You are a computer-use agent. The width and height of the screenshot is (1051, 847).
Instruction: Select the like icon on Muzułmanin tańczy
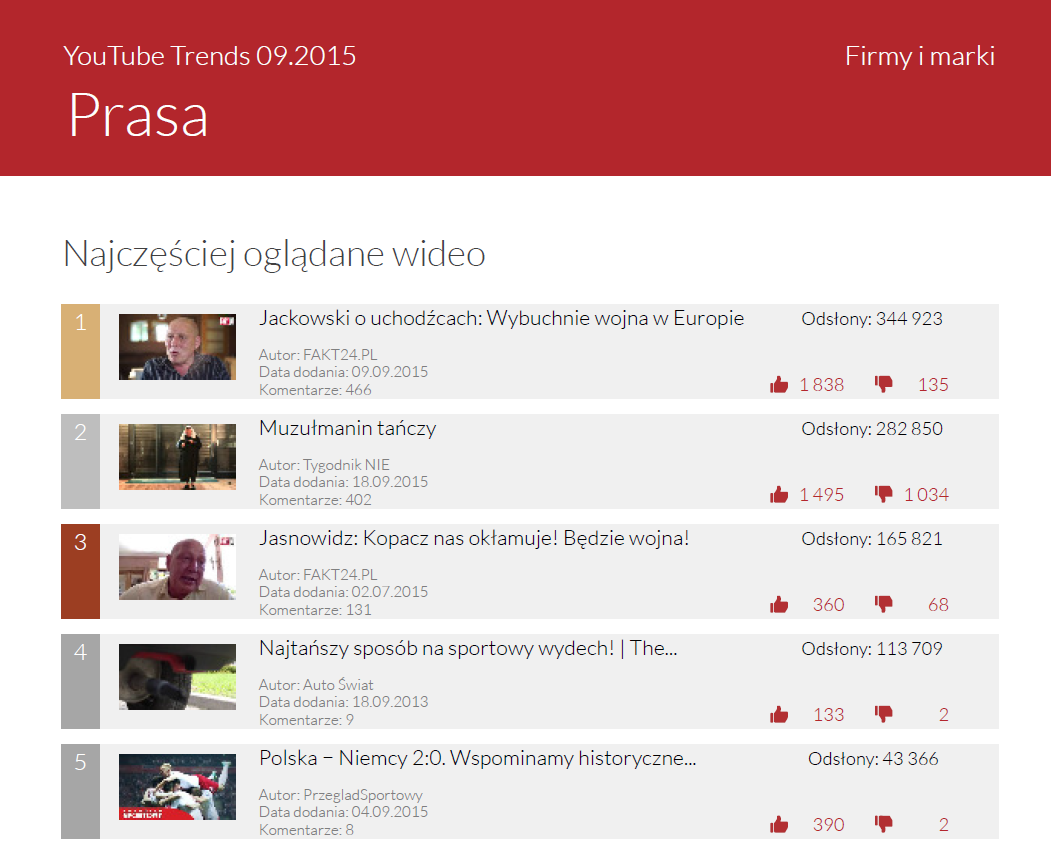779,493
